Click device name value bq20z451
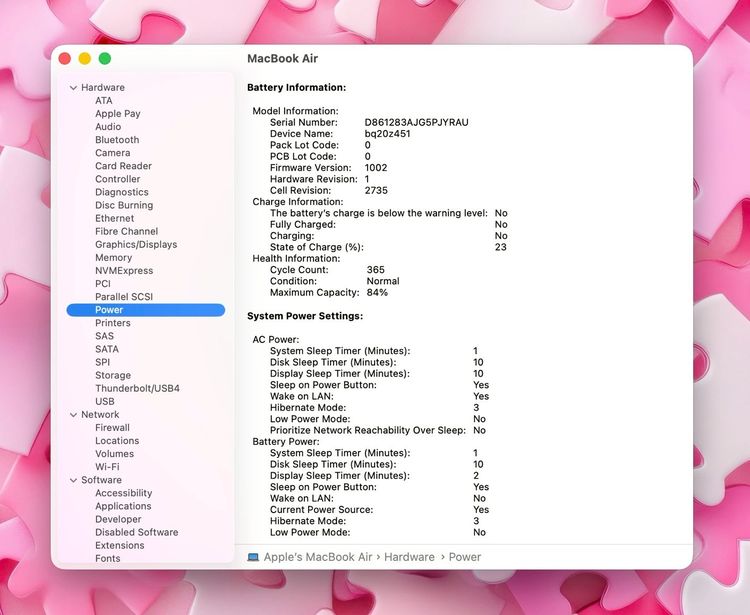 pyautogui.click(x=387, y=134)
